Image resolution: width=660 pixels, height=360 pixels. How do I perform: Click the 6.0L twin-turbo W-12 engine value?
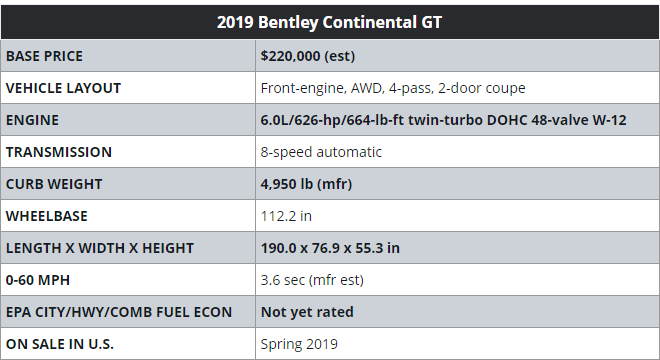[x=443, y=120]
